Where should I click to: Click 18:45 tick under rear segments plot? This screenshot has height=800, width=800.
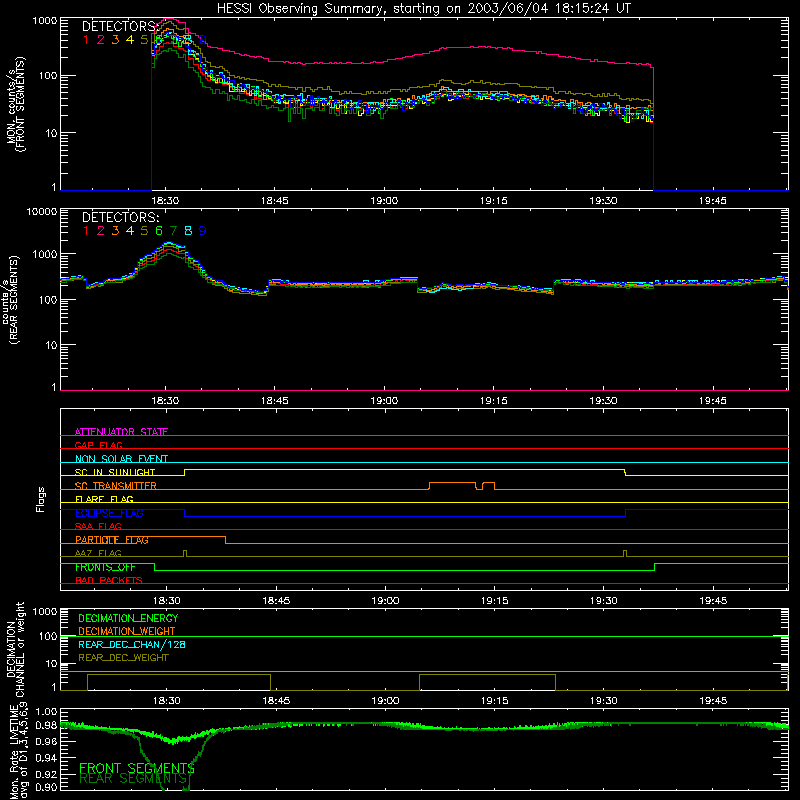click(x=274, y=401)
